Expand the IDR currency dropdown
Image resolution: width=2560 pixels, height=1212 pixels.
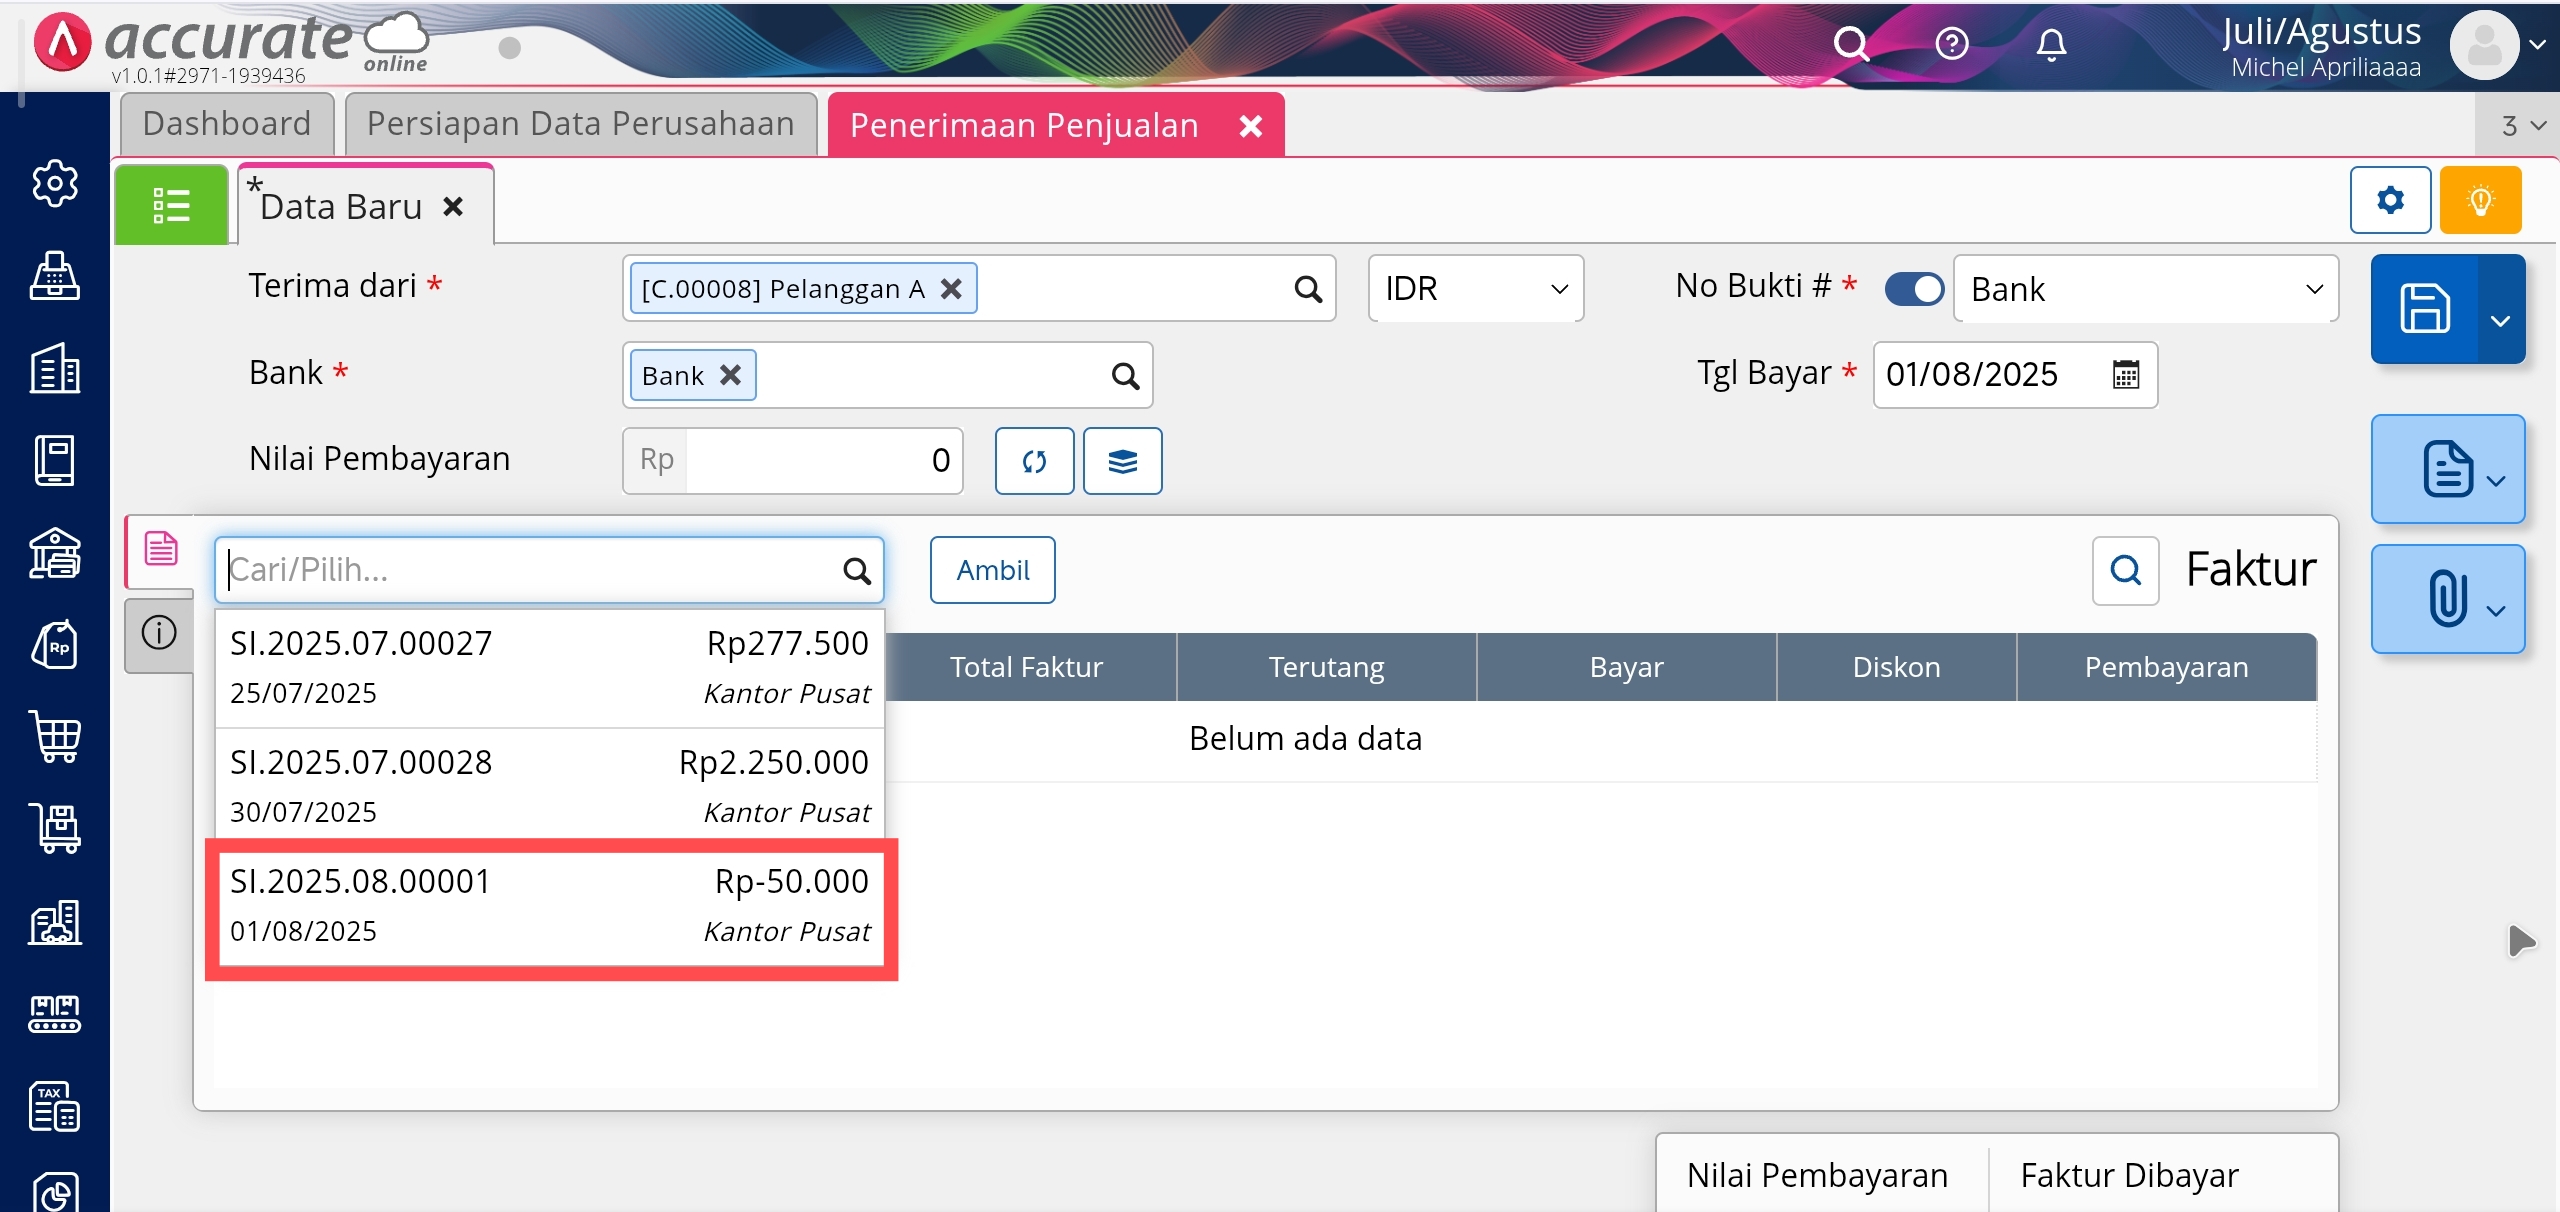(1475, 289)
